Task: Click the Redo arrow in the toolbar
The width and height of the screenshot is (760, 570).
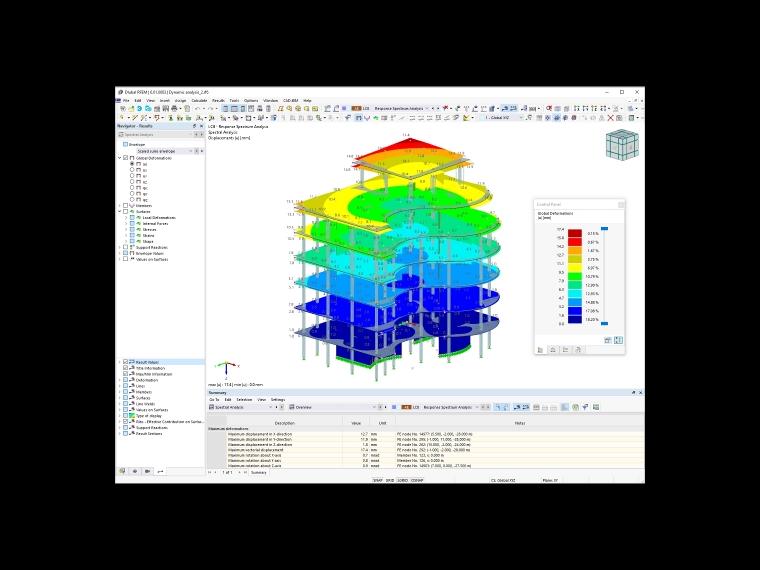Action: (209, 109)
